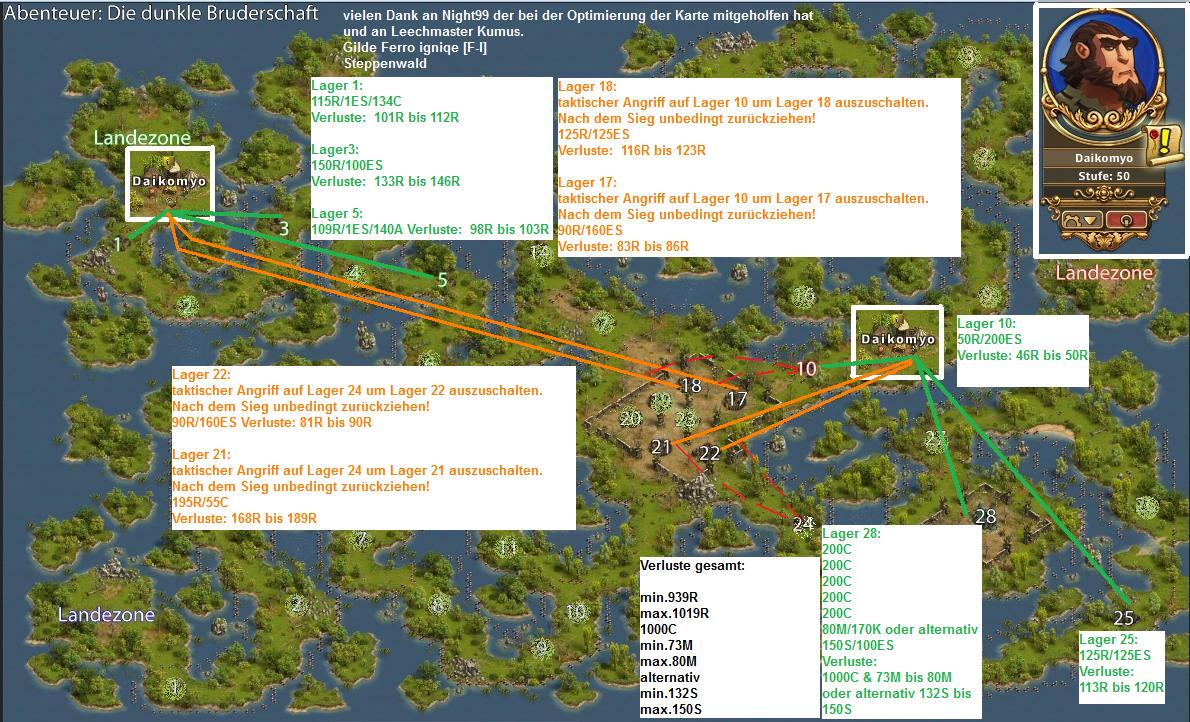Click enemy camp marker 17
Image resolution: width=1190 pixels, height=722 pixels.
(x=737, y=399)
